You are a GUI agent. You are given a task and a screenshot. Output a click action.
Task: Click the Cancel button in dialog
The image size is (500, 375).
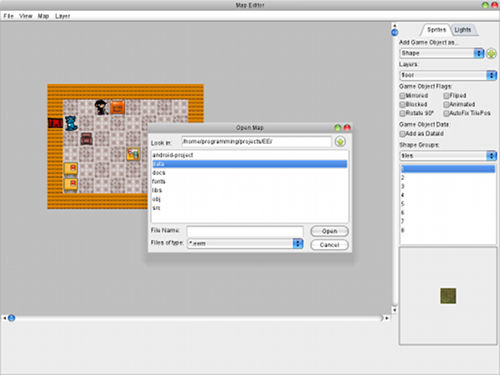(x=329, y=245)
